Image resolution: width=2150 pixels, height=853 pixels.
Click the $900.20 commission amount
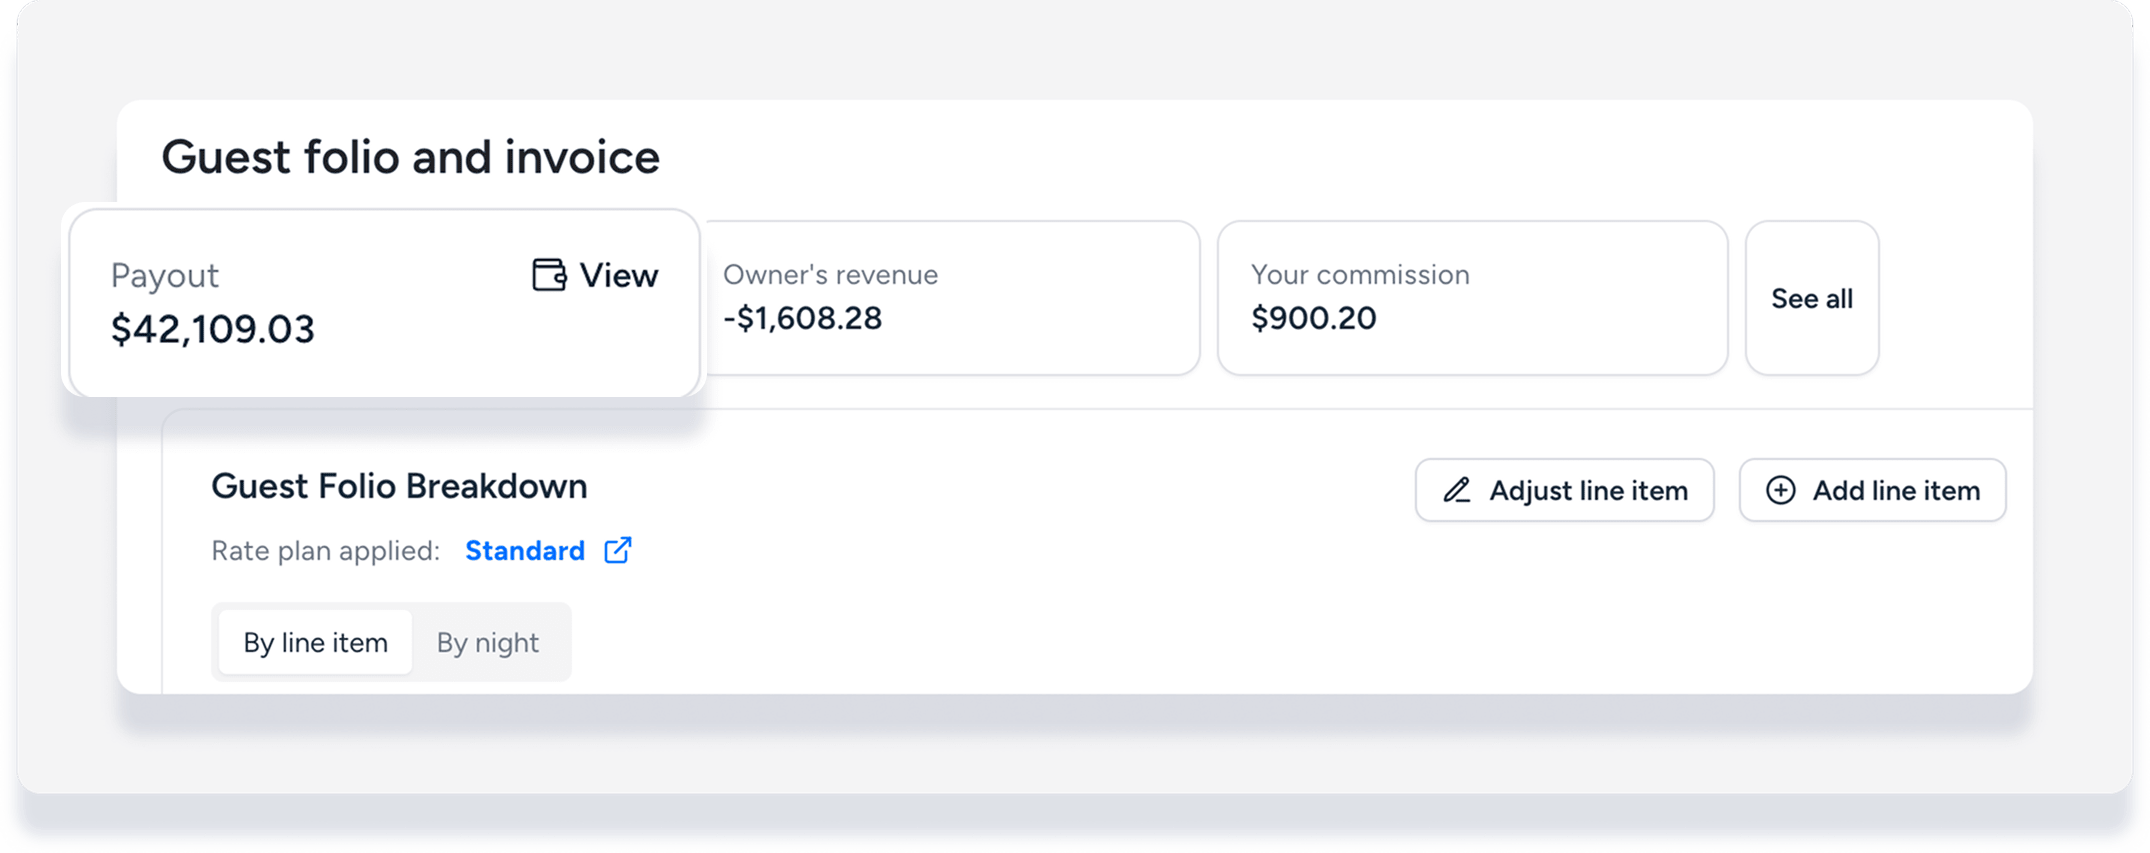[1314, 318]
